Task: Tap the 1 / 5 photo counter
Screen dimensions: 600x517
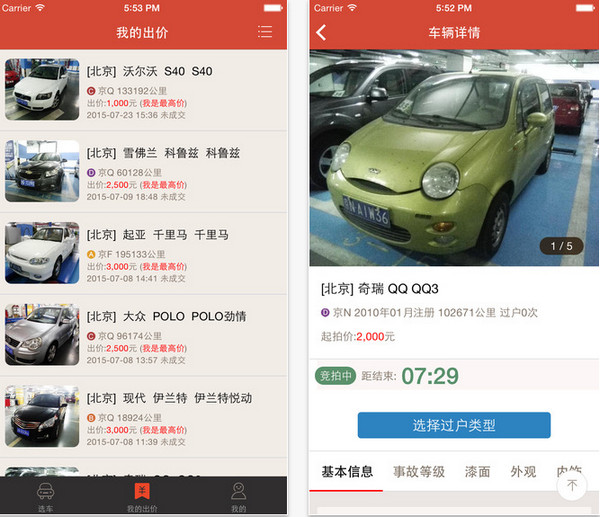Action: click(x=561, y=246)
